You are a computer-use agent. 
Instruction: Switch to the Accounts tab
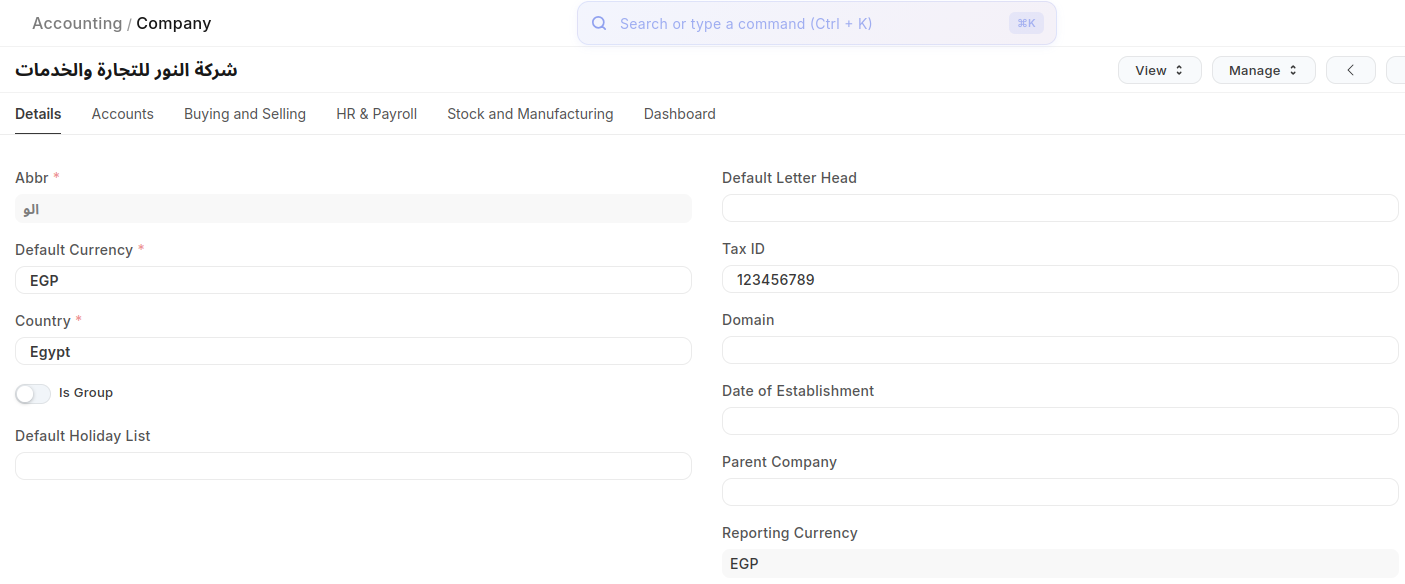(x=123, y=114)
